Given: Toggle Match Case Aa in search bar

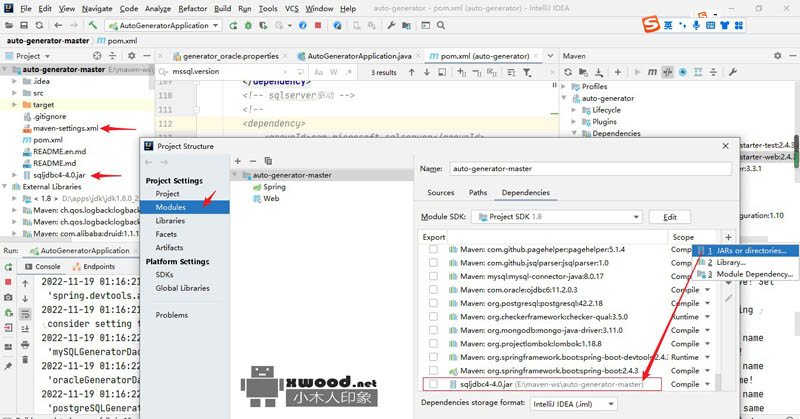Looking at the screenshot, I should pos(319,72).
